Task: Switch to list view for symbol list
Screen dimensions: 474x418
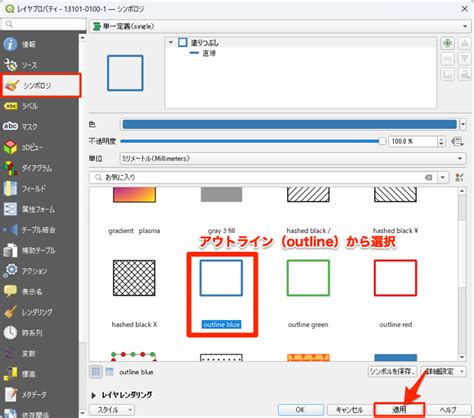Action: pyautogui.click(x=109, y=372)
